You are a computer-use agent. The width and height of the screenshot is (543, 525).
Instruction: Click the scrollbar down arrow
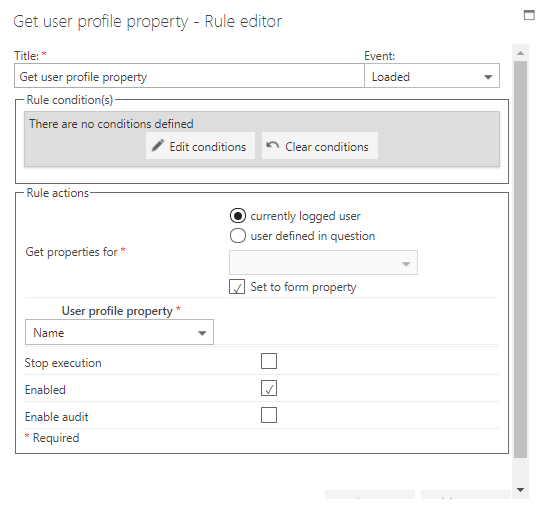tap(520, 489)
